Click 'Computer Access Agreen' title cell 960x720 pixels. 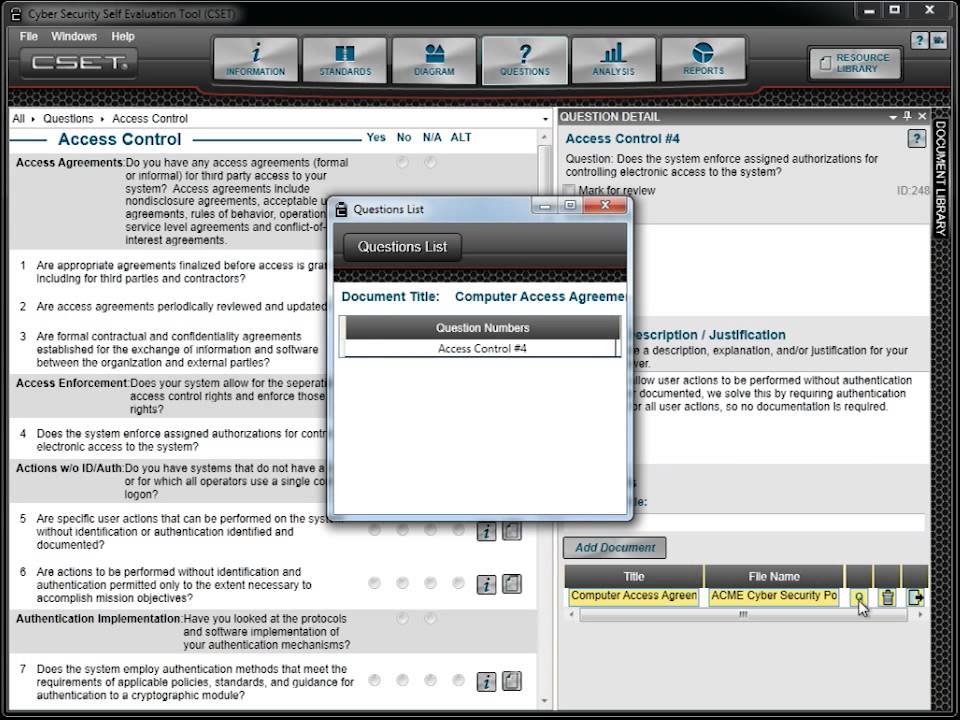(634, 596)
